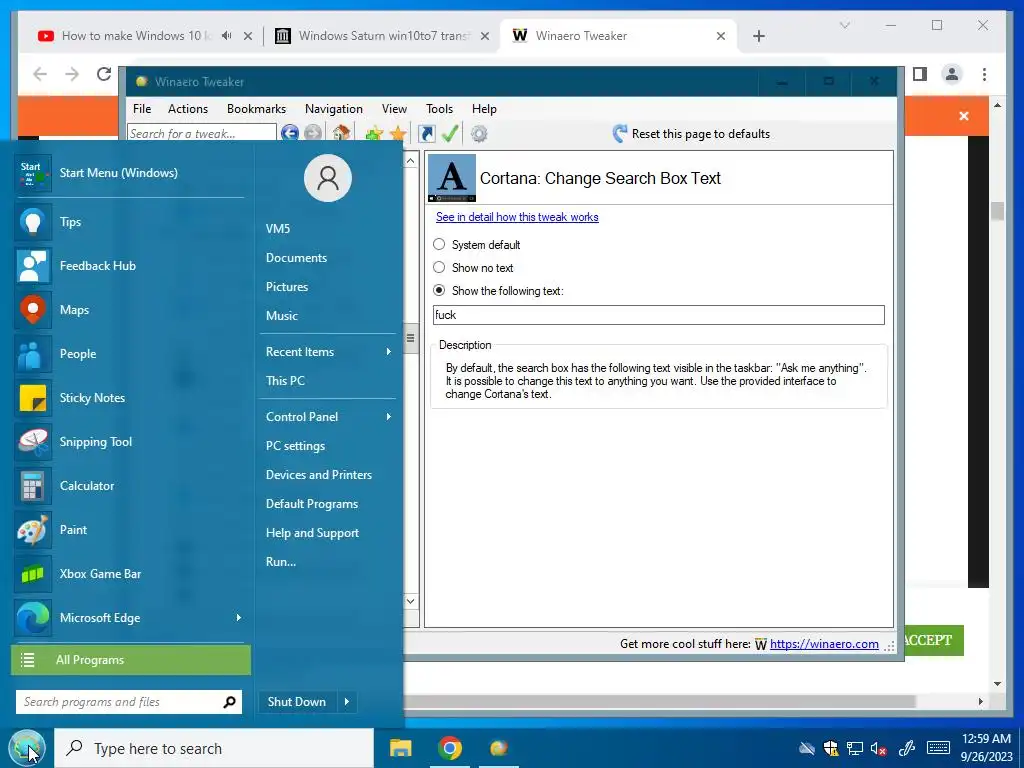Open the home page house icon in Winaero
This screenshot has width=1024, height=768.
point(341,133)
